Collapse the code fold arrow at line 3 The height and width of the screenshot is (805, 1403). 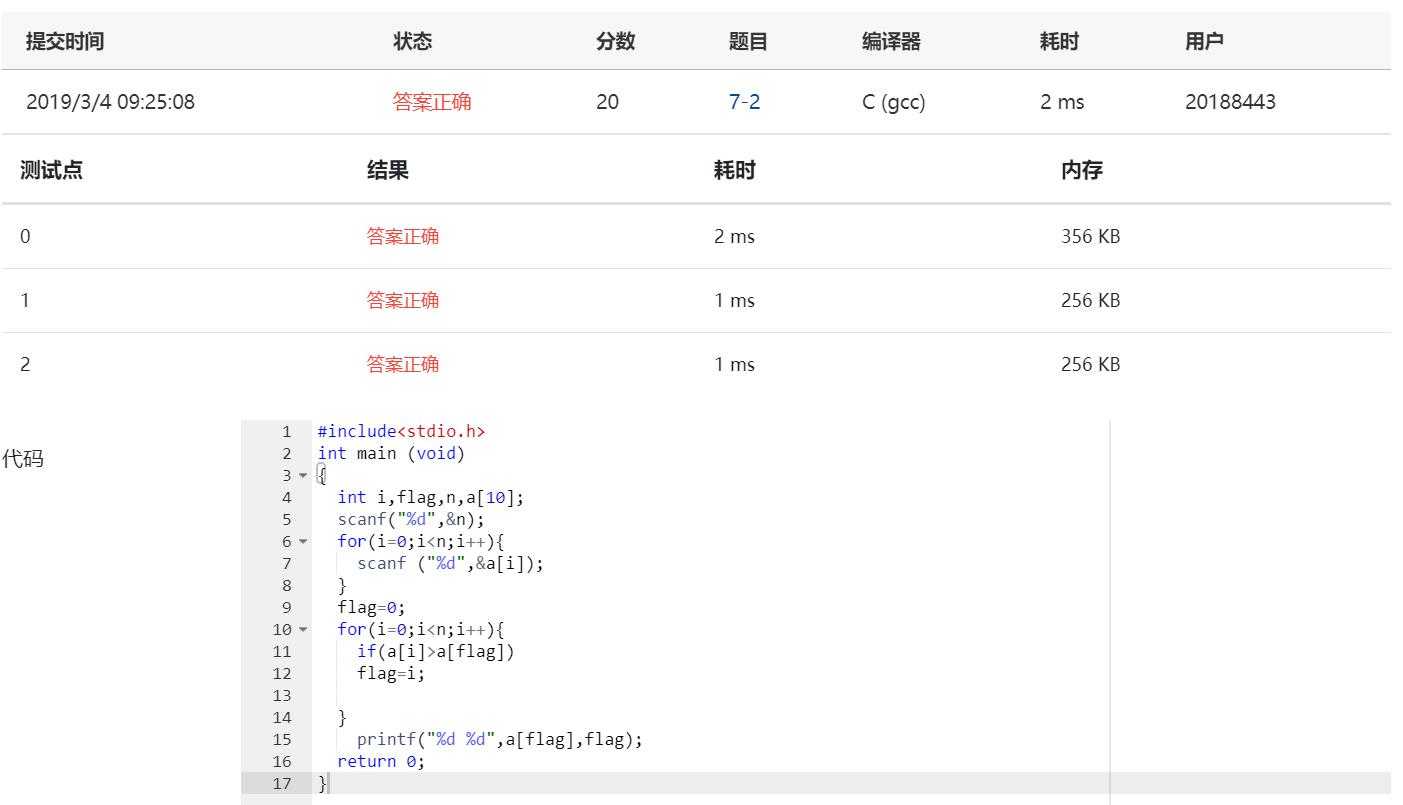coord(304,476)
